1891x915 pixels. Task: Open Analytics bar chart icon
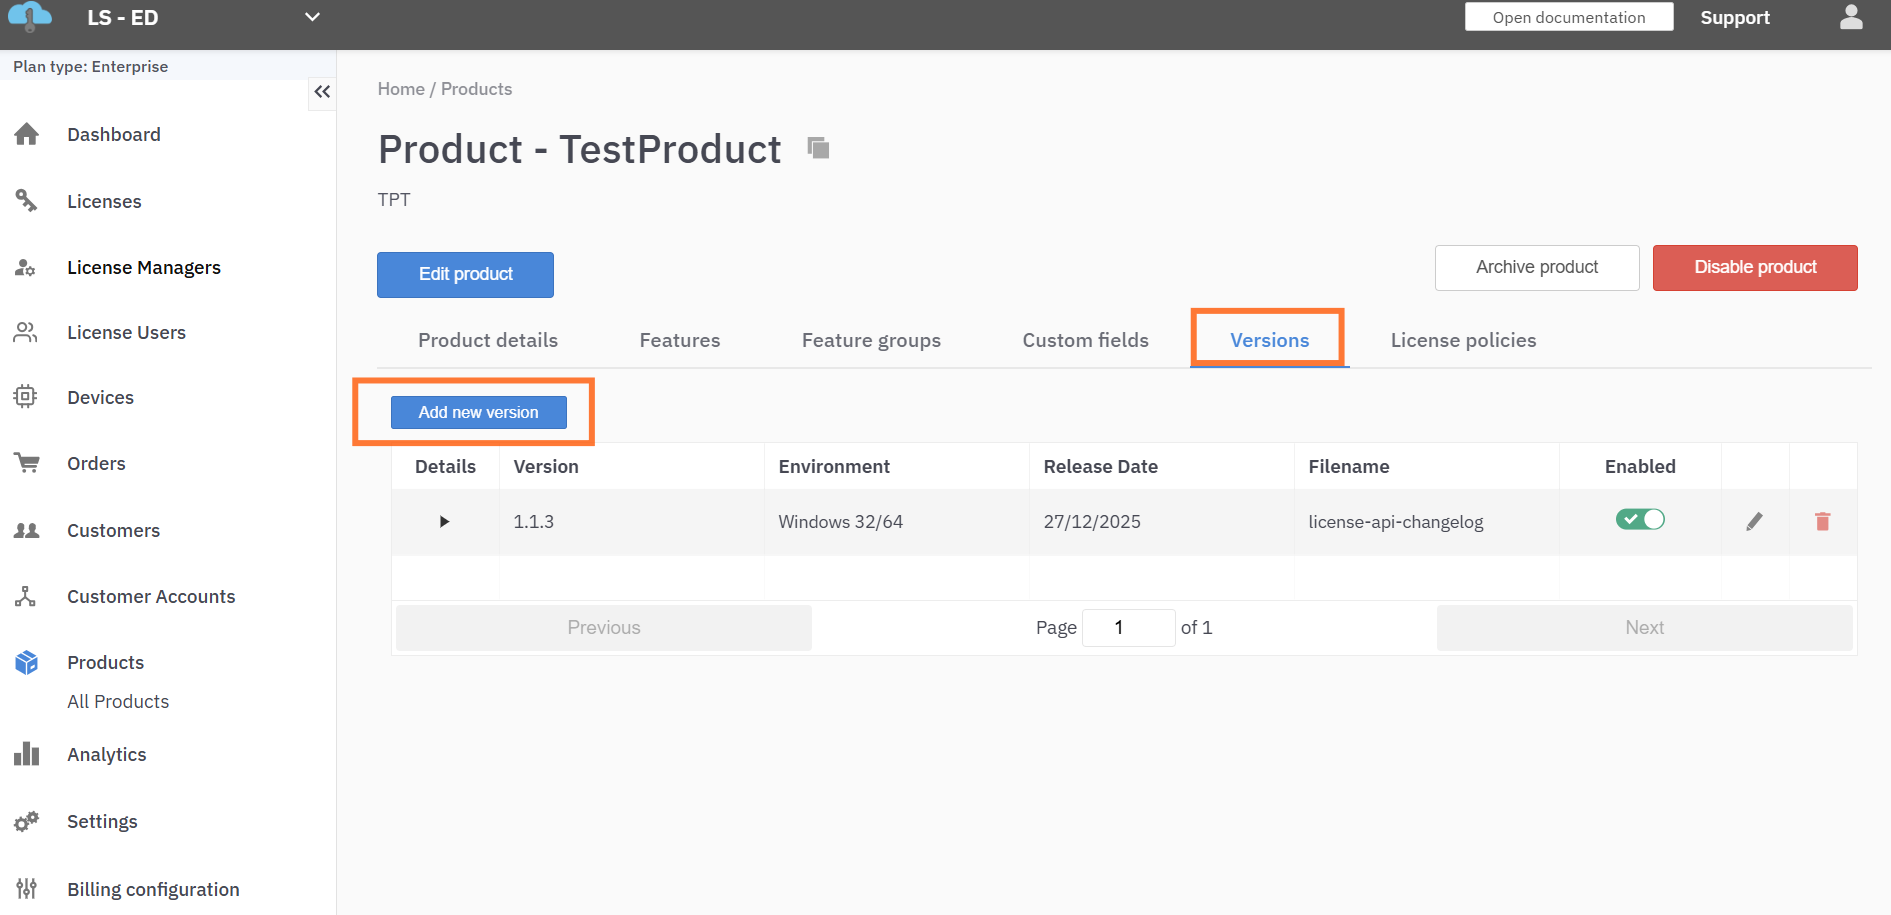27,754
